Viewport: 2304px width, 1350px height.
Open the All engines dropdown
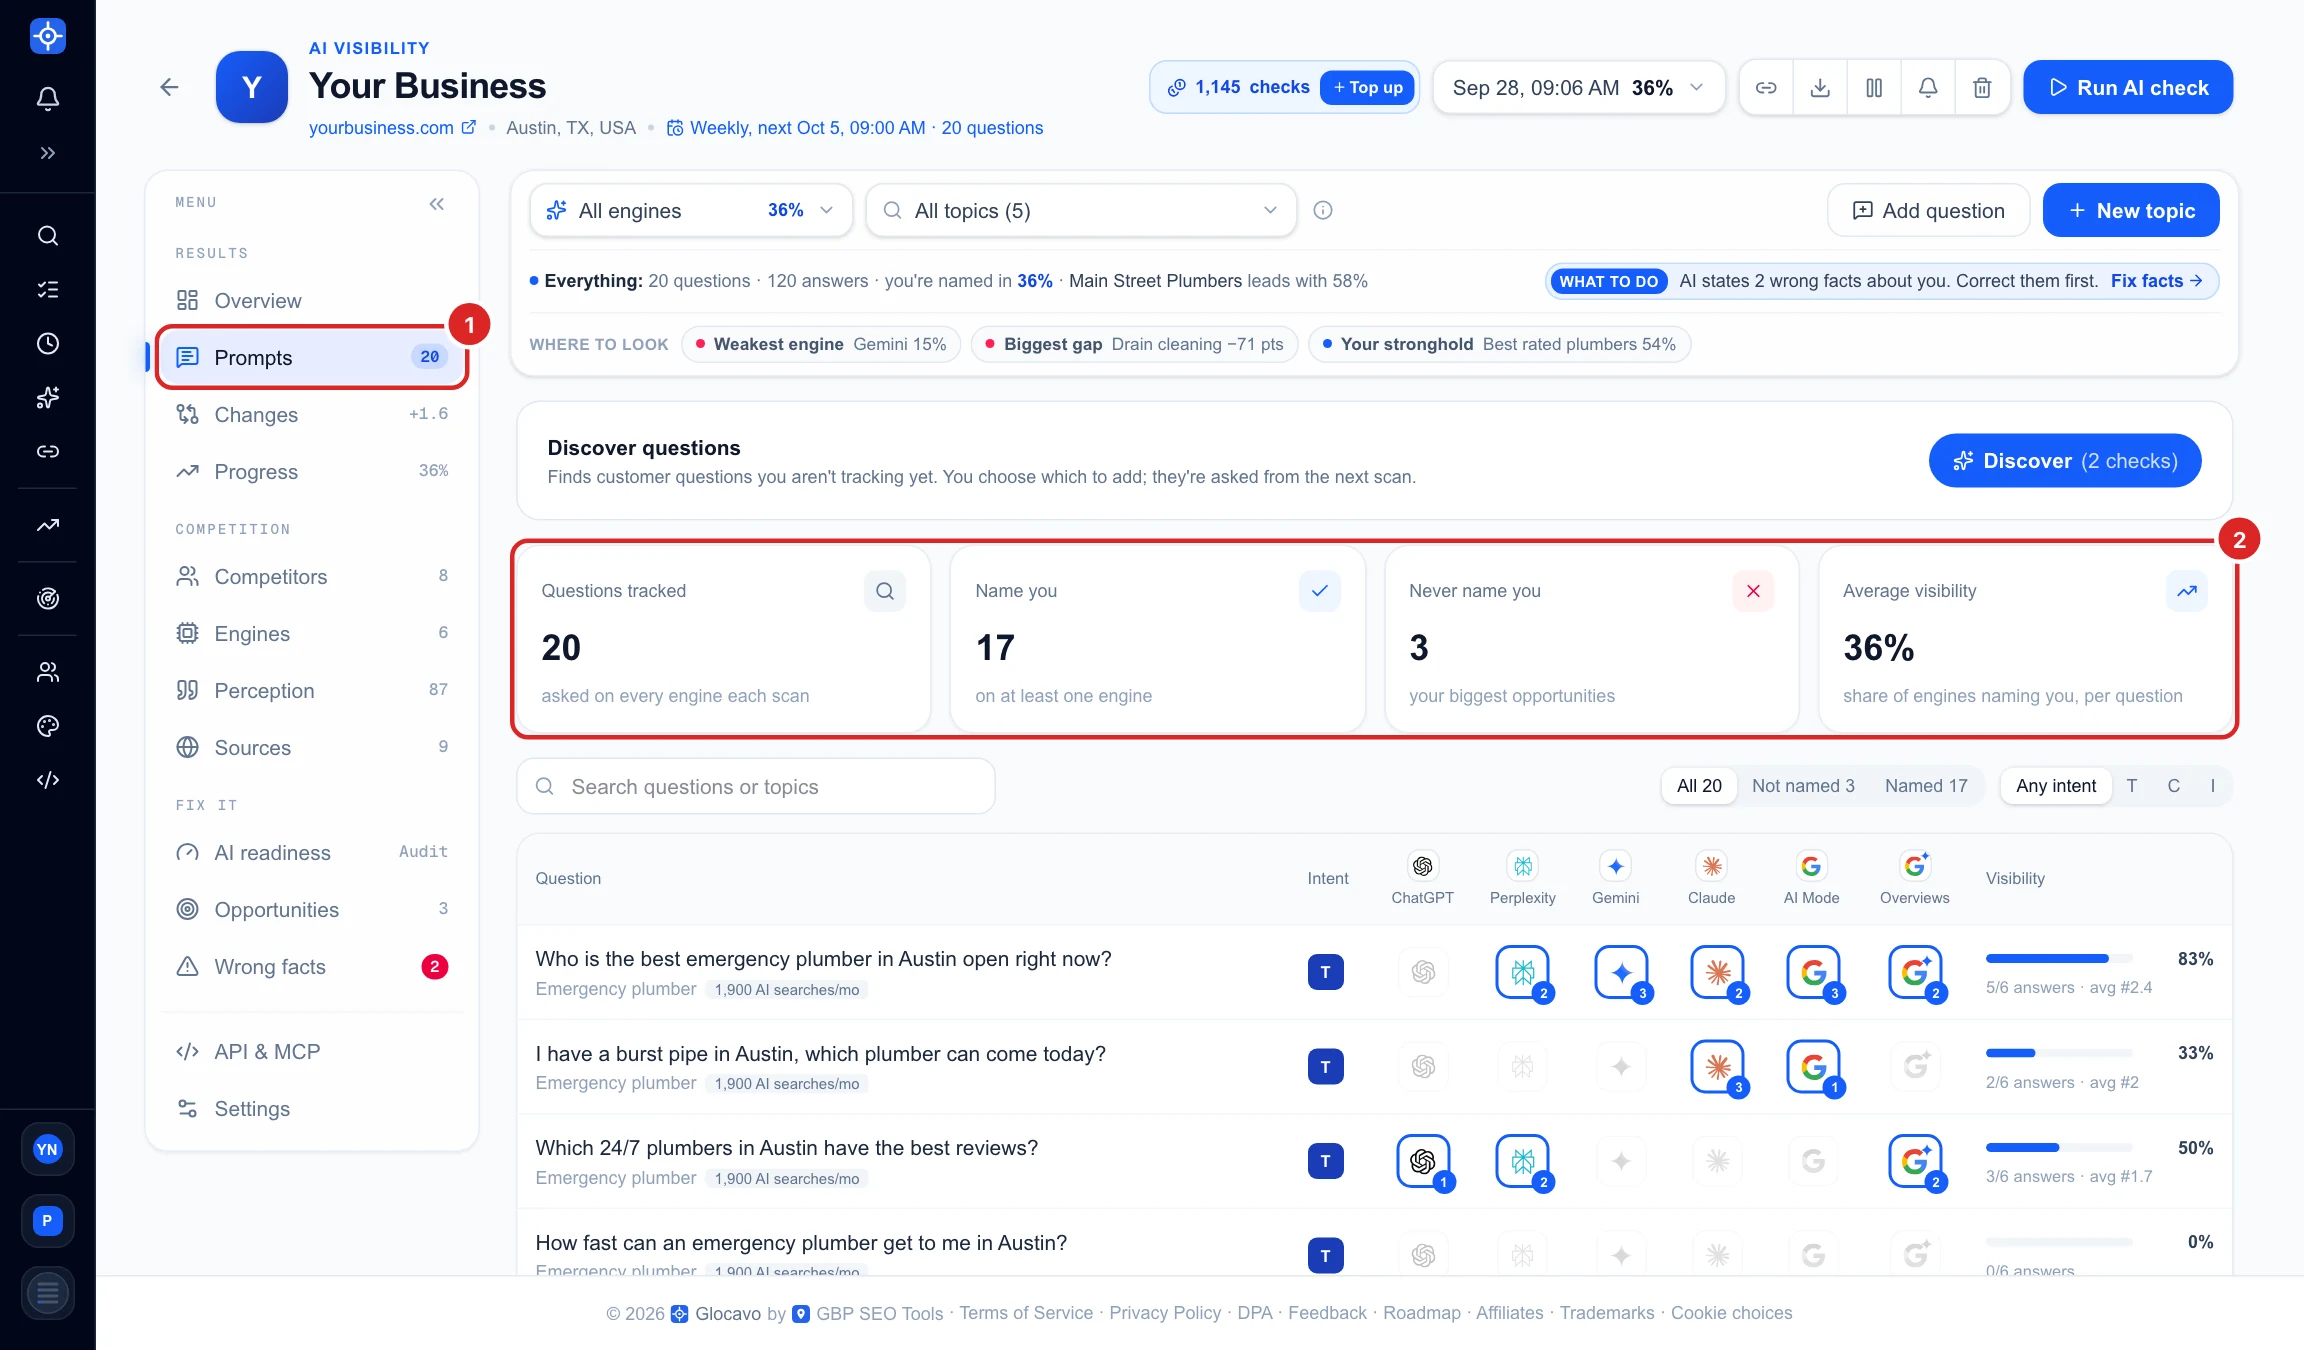pos(691,210)
